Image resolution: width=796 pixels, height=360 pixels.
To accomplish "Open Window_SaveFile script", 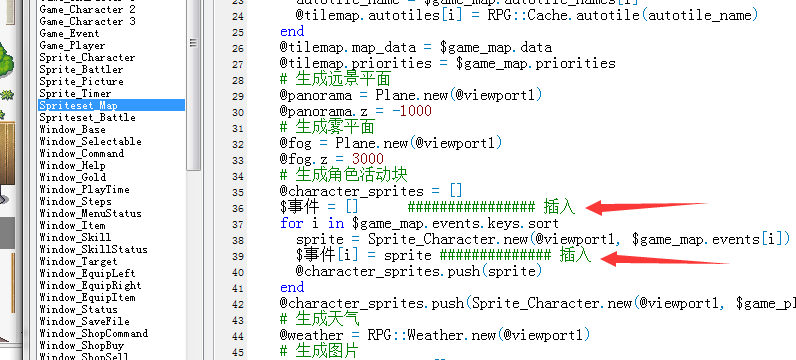I will coord(84,321).
